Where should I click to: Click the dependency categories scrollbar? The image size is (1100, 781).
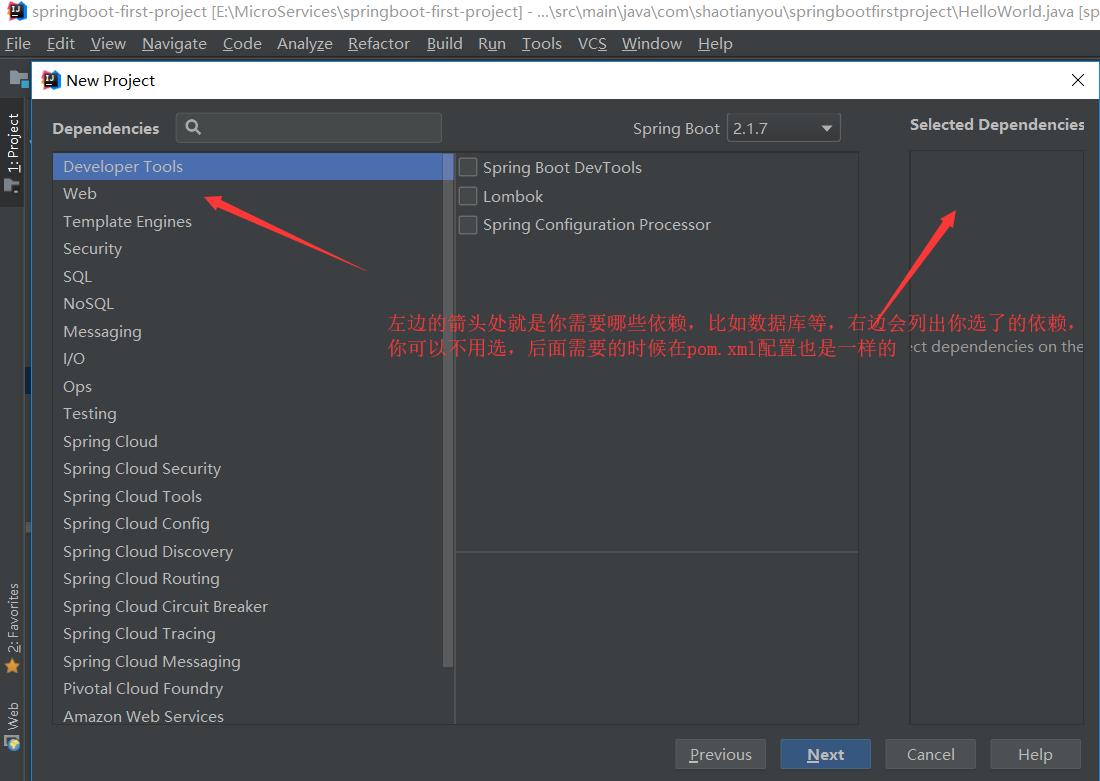click(x=448, y=410)
